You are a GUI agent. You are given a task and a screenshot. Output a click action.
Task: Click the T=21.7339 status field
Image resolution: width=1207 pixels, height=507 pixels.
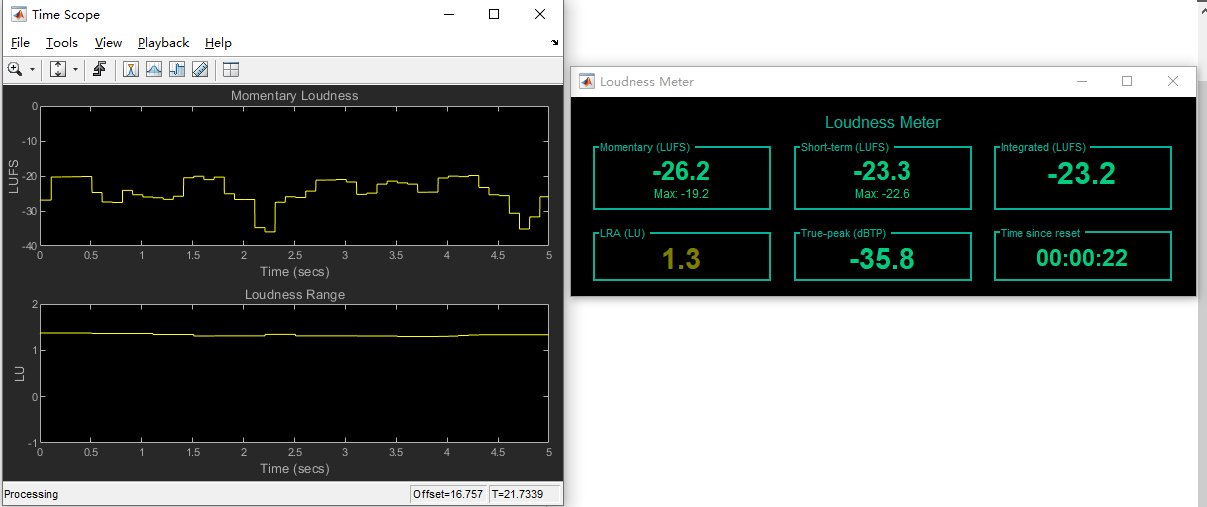(x=524, y=494)
